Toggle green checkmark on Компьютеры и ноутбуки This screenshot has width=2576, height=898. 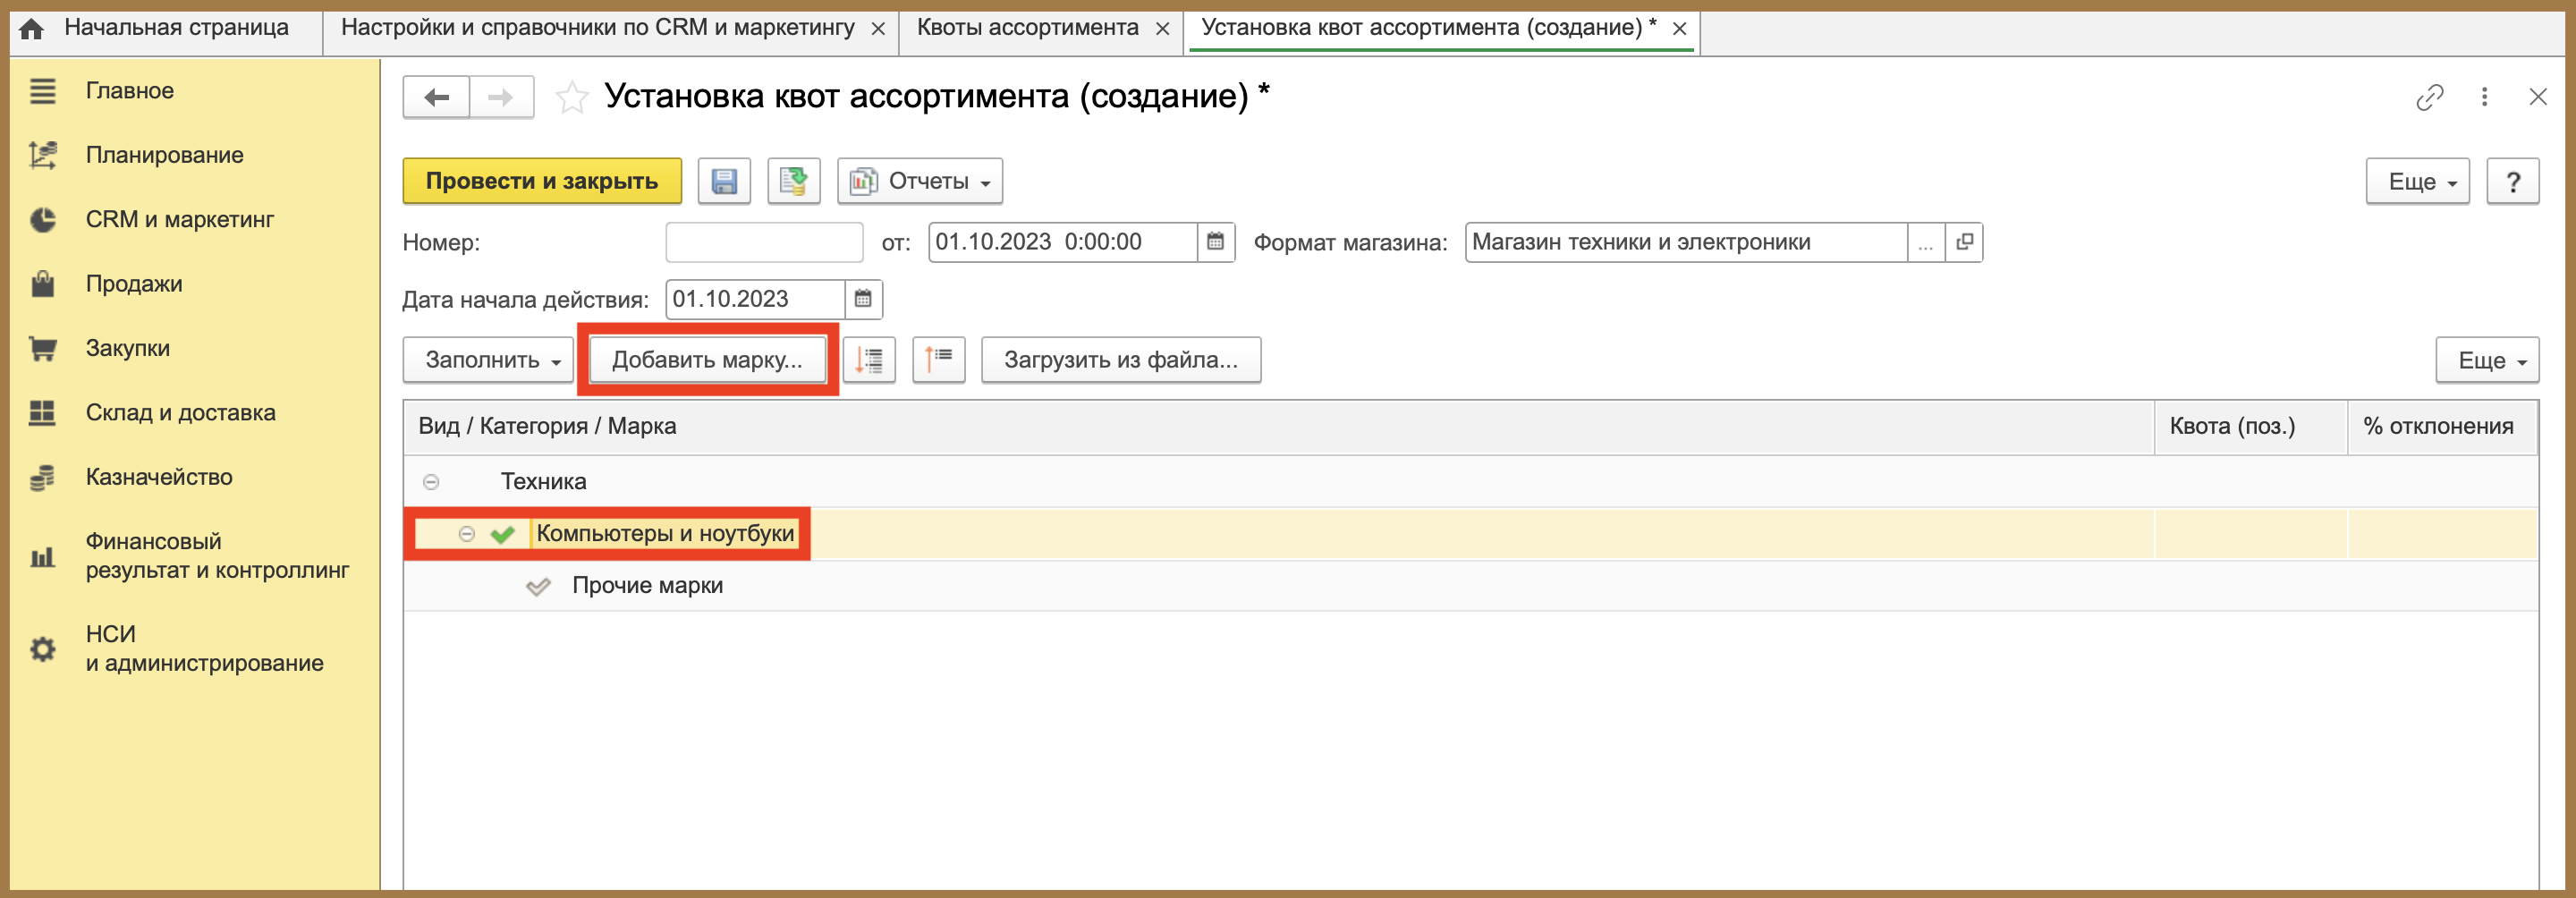(x=503, y=534)
